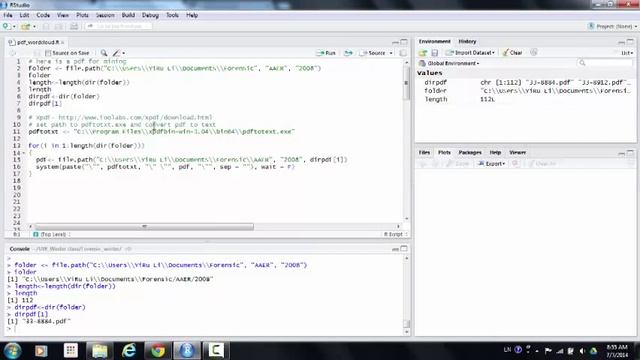The width and height of the screenshot is (640, 360).
Task: Click the editor horizontal scrollbar
Action: click(144, 226)
